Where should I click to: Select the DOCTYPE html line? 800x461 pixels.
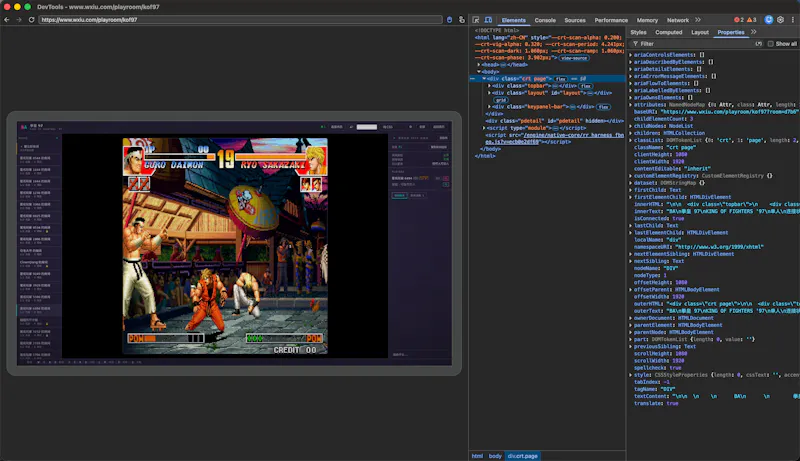(x=497, y=30)
